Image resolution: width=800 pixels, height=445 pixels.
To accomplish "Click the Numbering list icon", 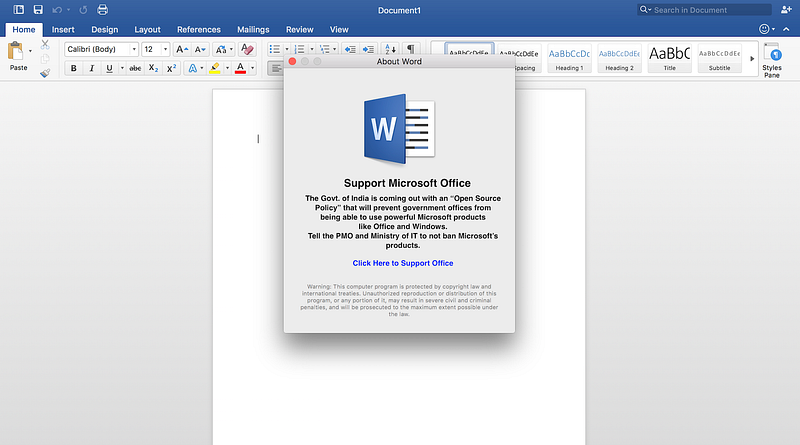I will 299,50.
